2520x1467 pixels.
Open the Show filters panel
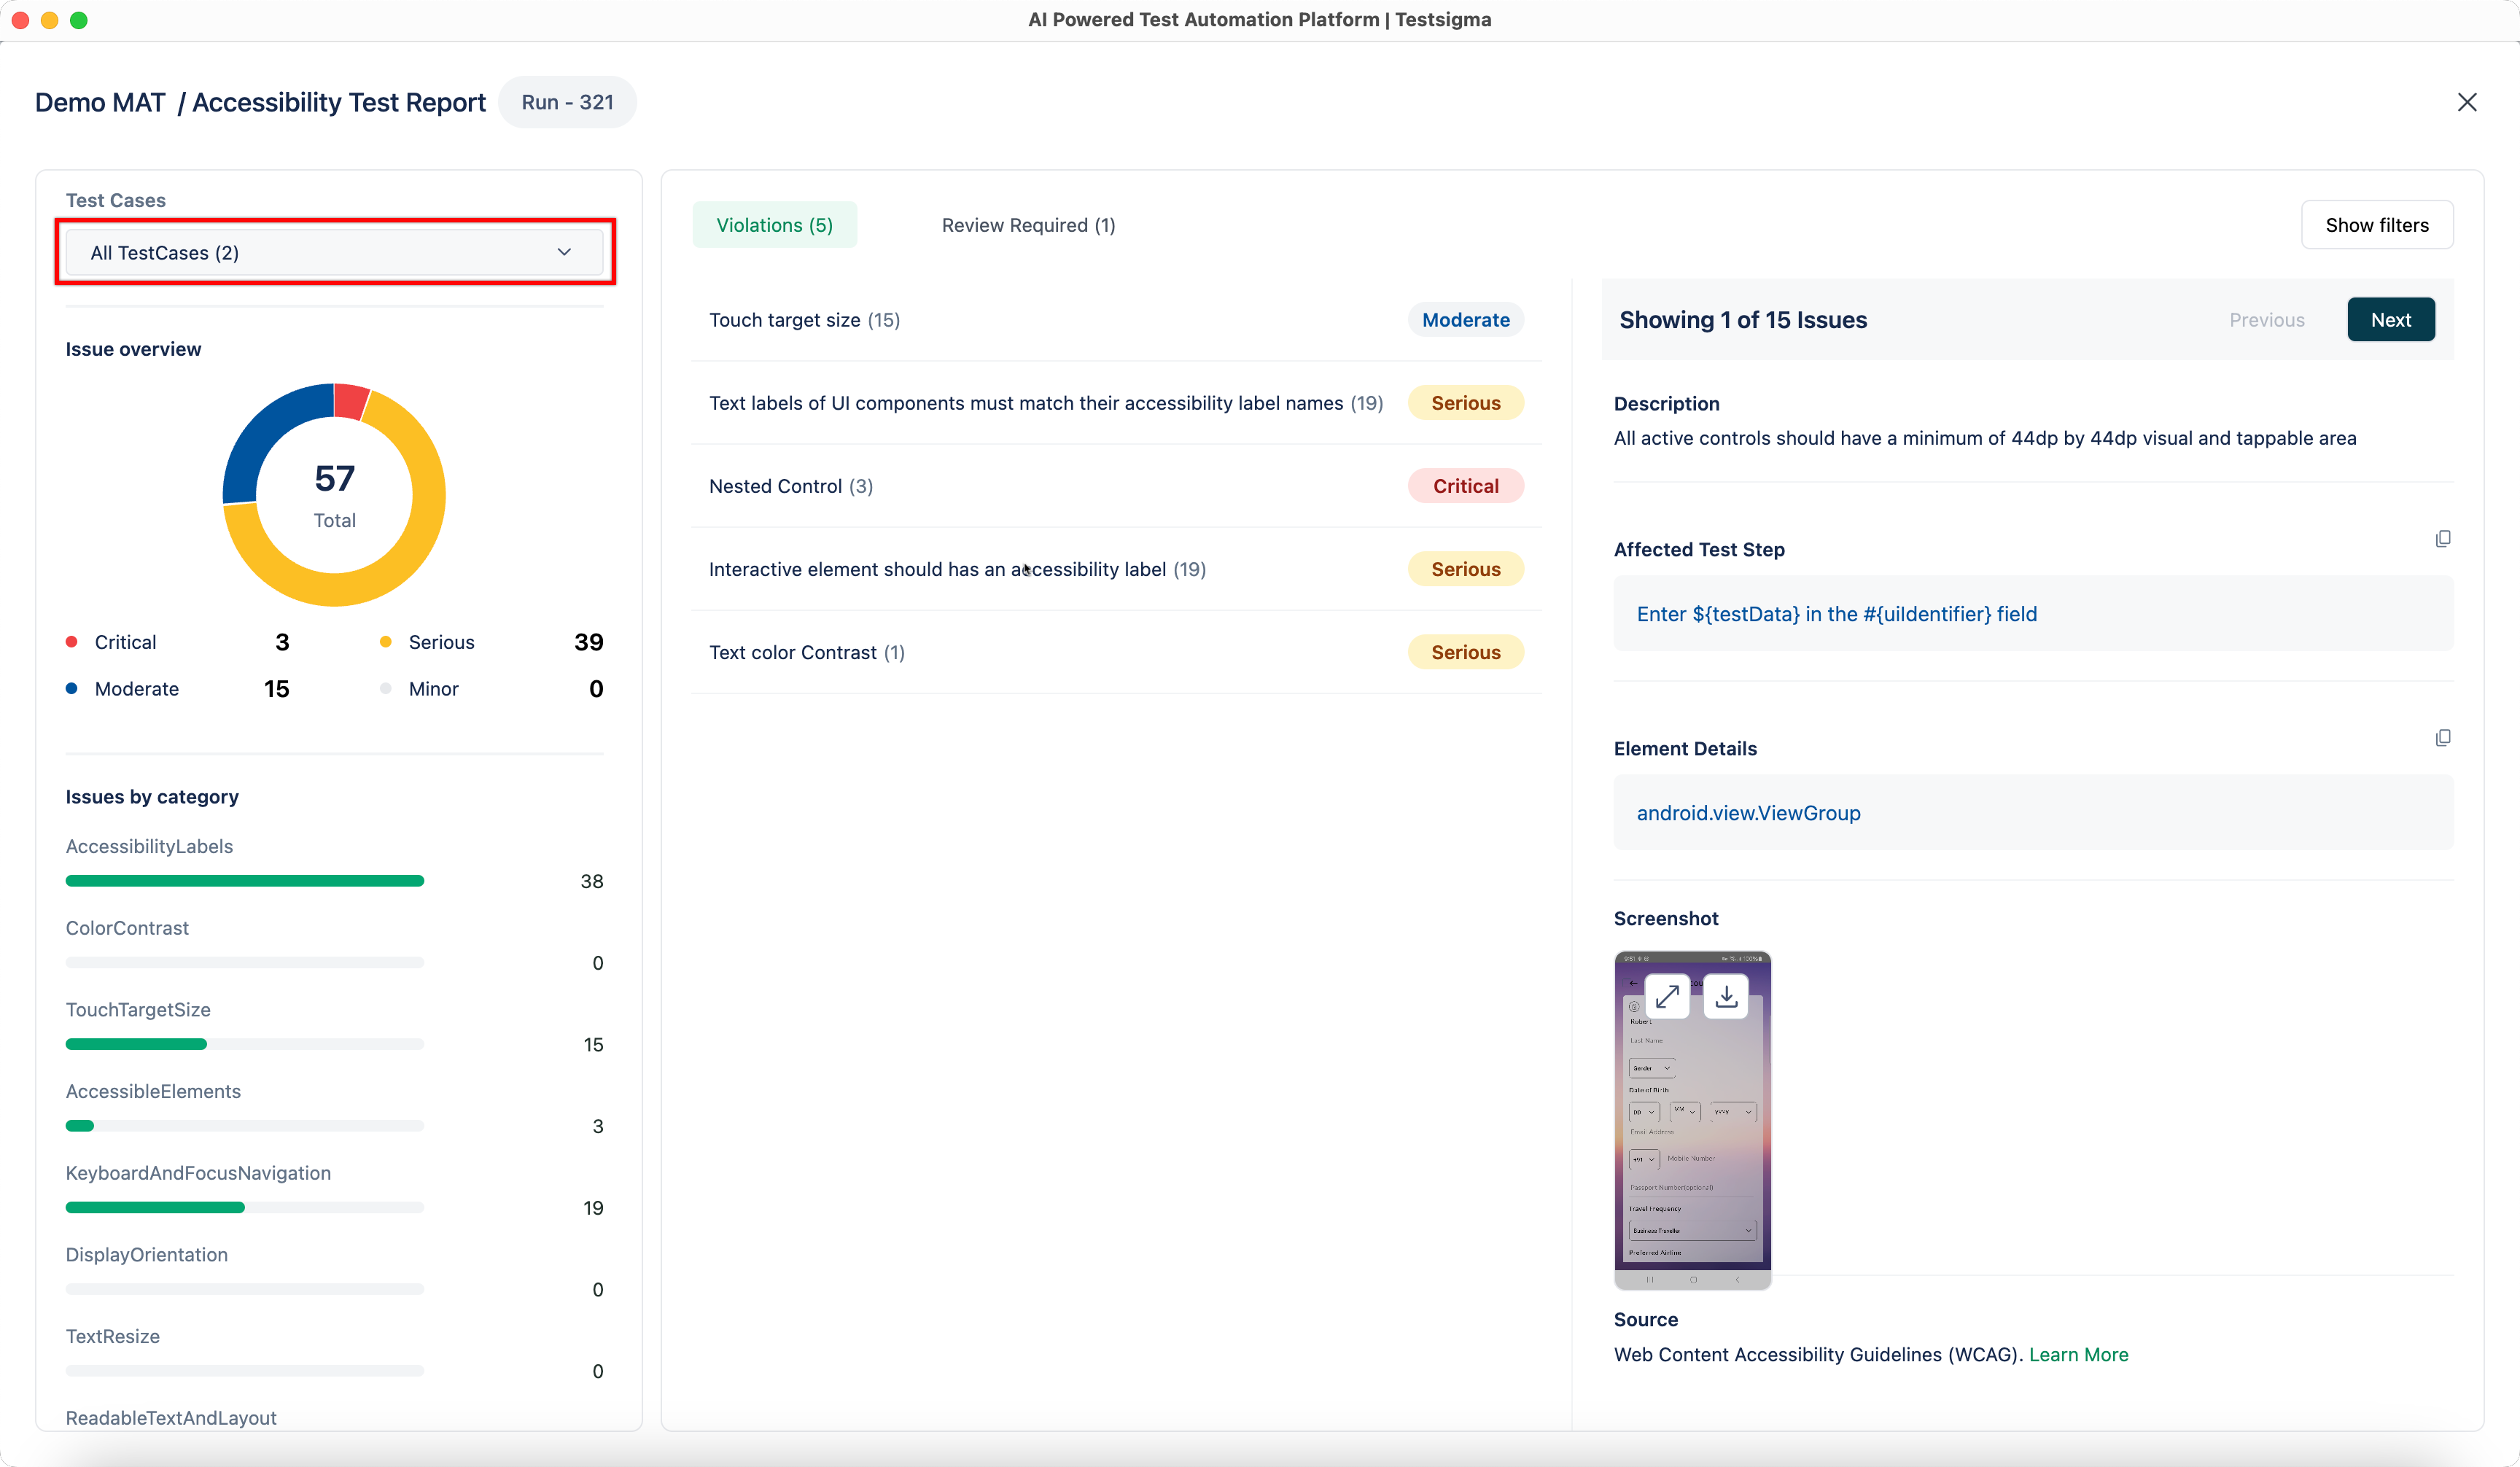[2377, 224]
